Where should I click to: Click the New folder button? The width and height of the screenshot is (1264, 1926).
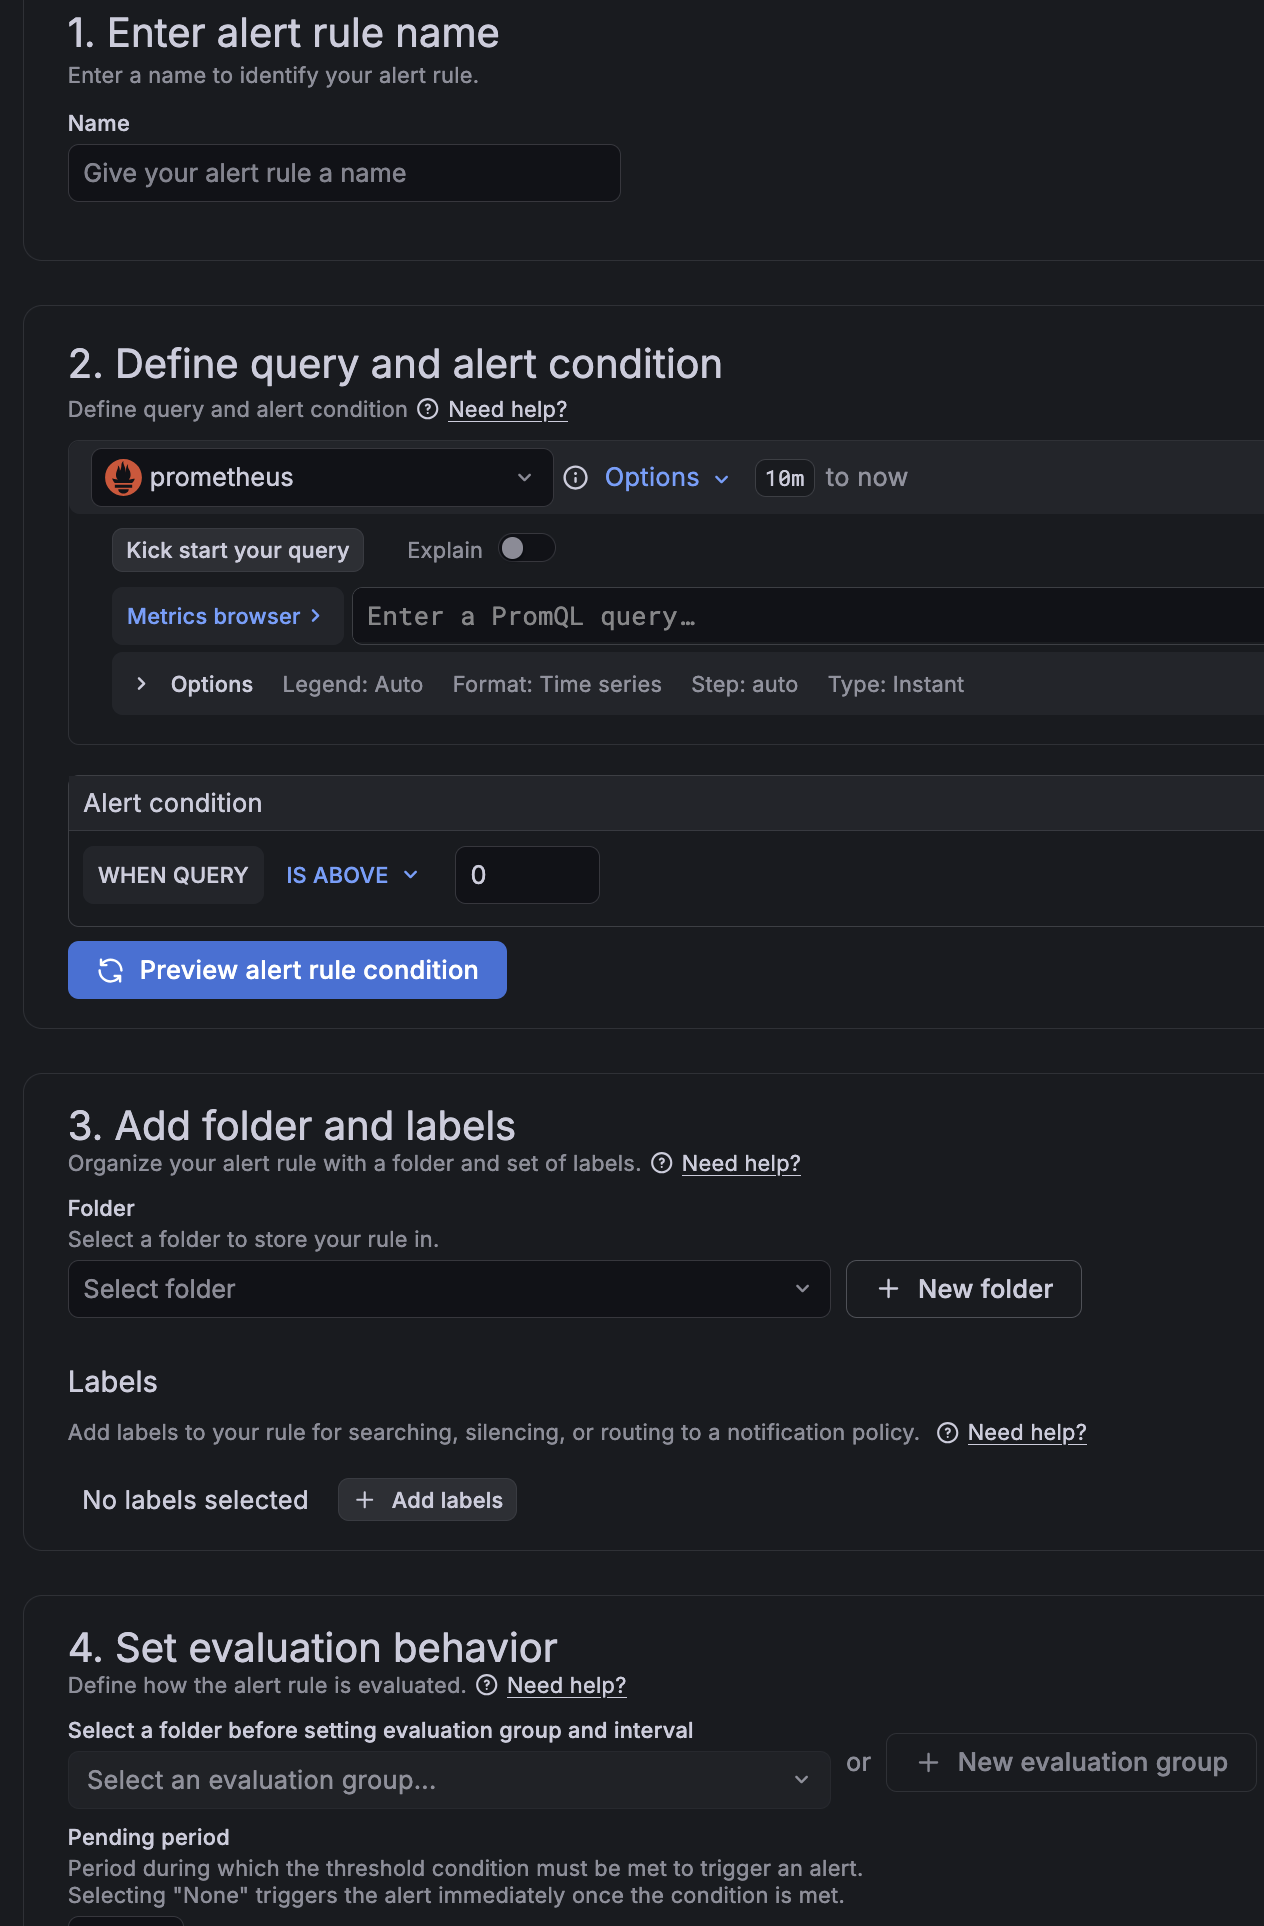tap(964, 1289)
